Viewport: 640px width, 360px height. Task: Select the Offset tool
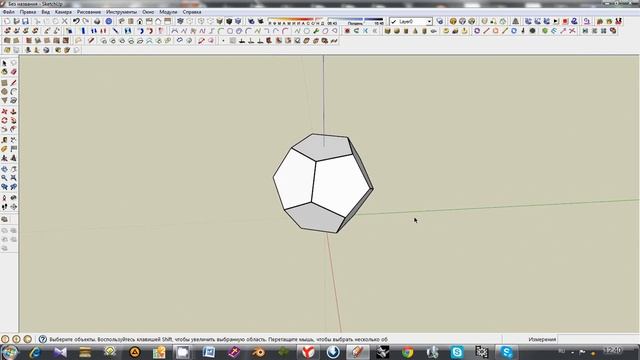coord(13,129)
